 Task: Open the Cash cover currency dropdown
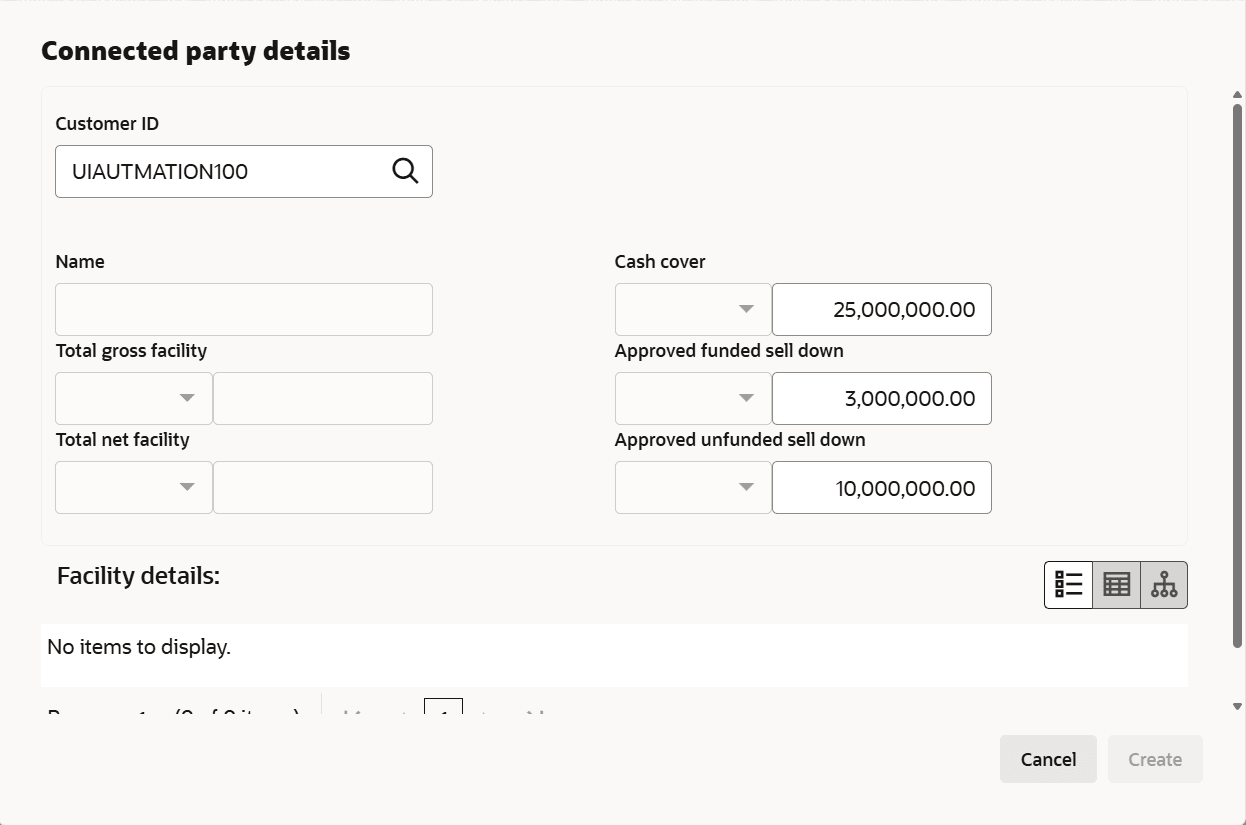(693, 309)
